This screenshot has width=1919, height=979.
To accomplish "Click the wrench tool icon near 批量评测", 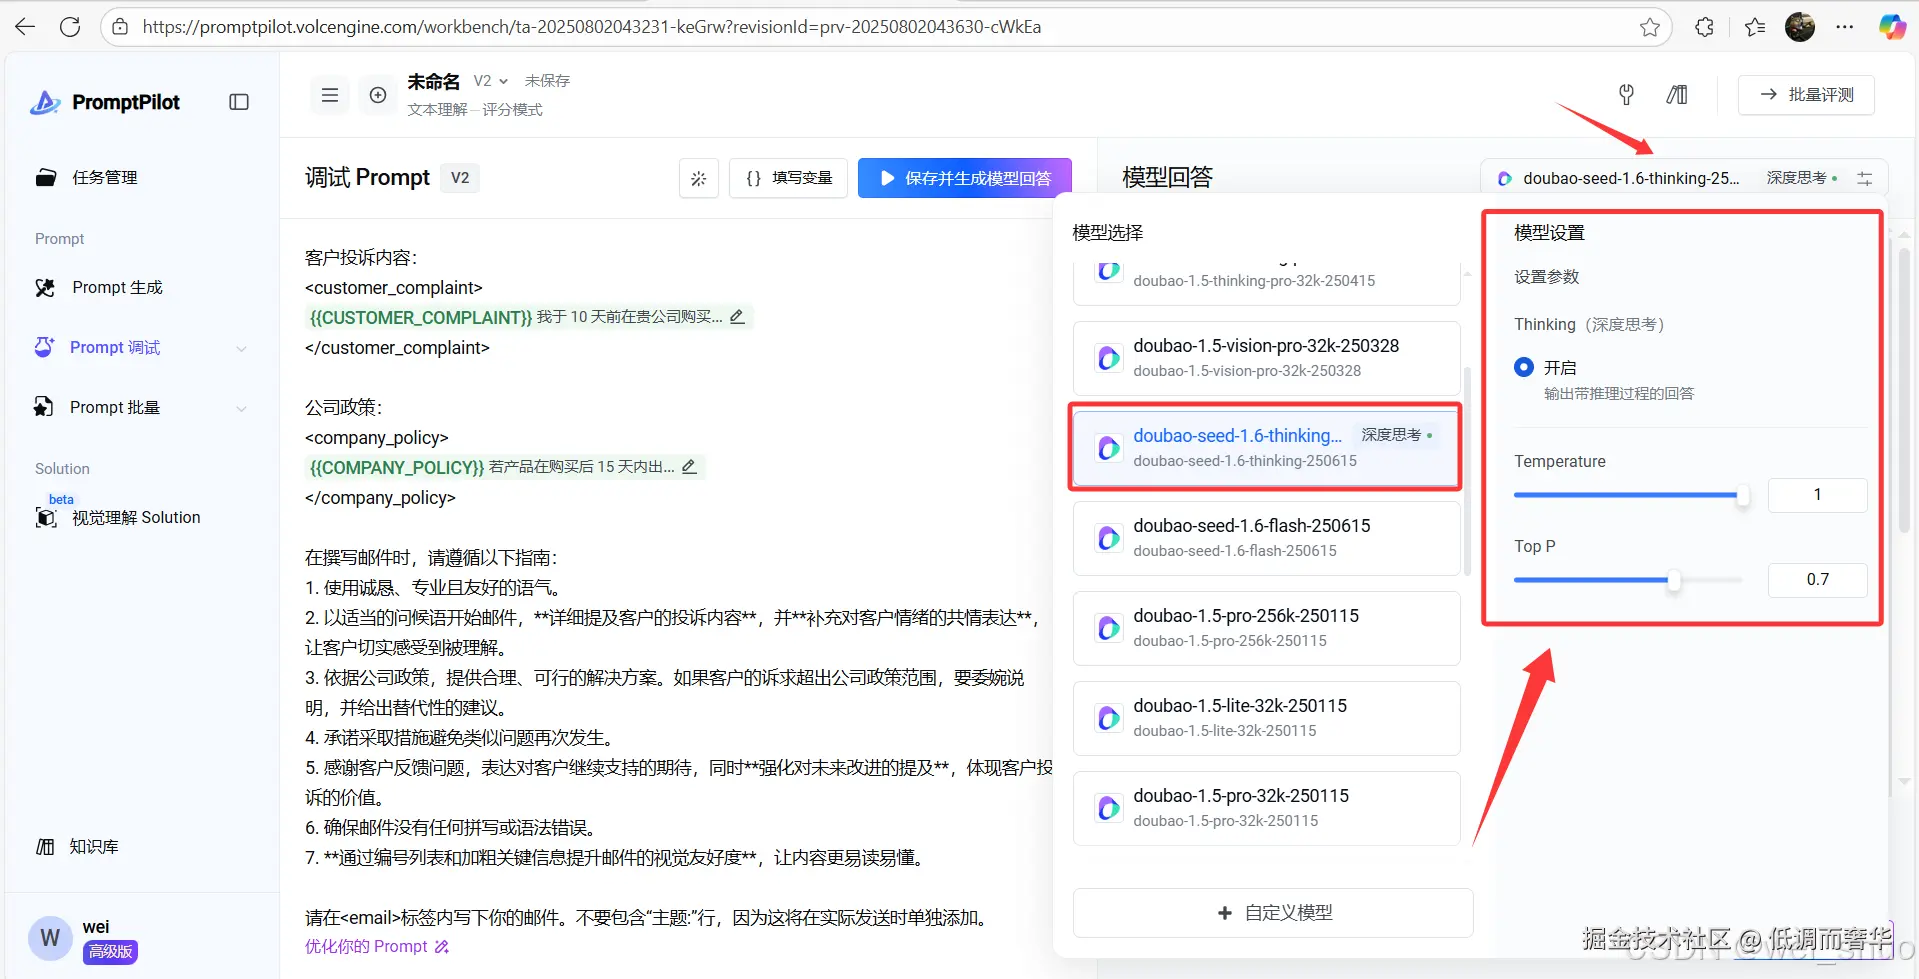I will click(1625, 95).
